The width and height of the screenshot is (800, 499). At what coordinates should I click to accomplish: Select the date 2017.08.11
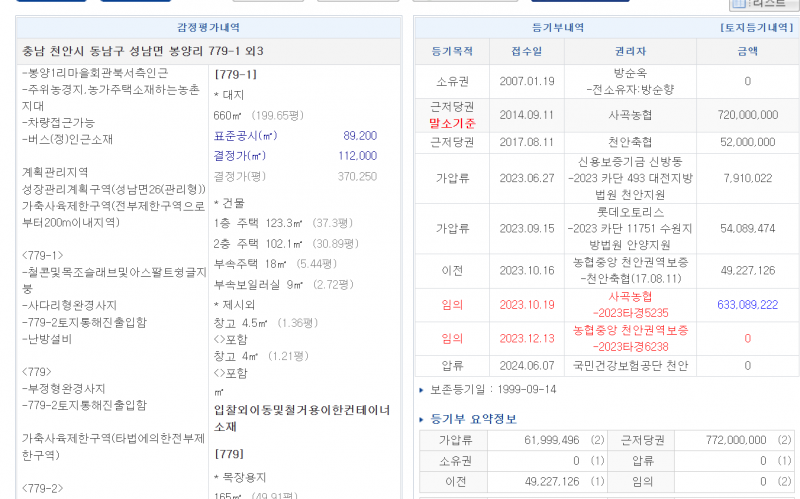tap(527, 142)
